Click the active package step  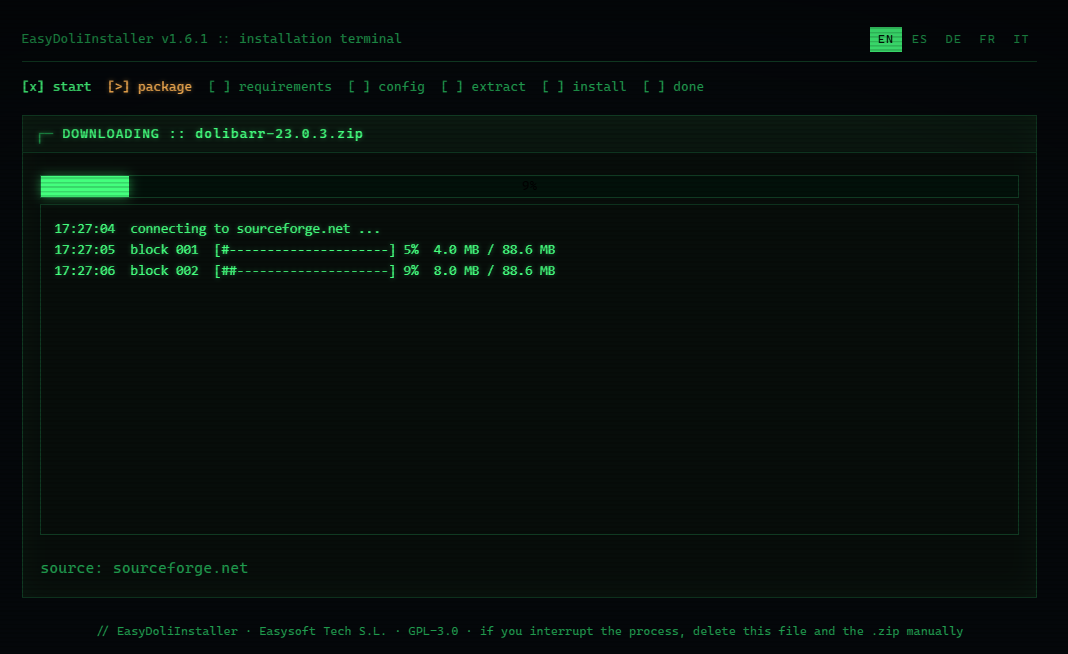(x=149, y=87)
